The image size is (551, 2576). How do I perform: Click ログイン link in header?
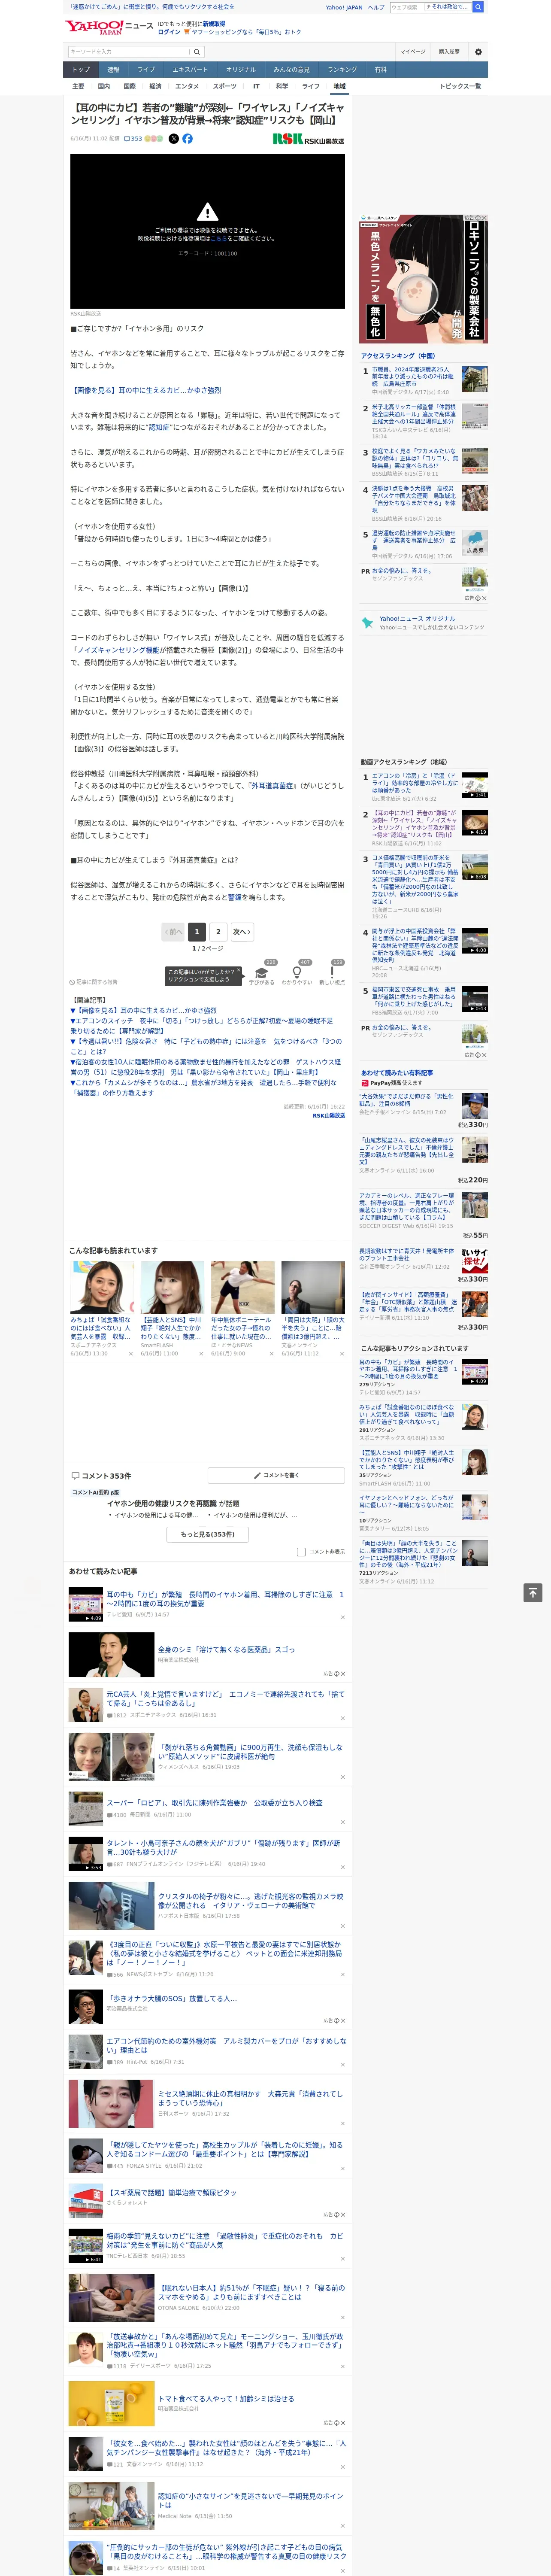(x=169, y=32)
